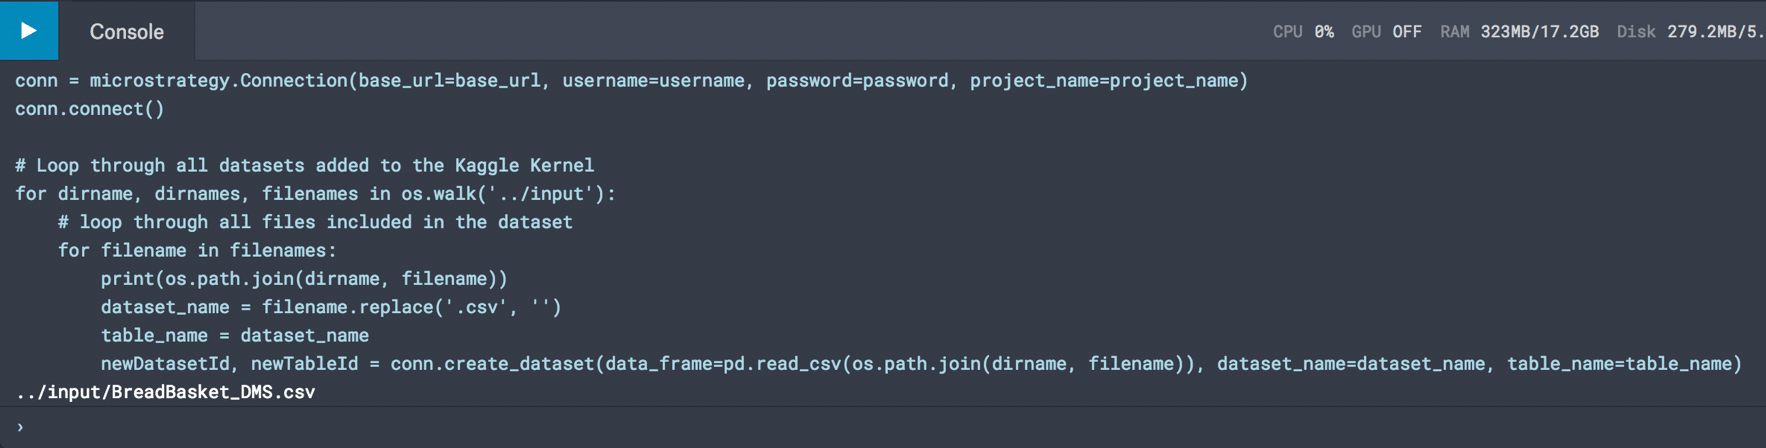Click the 'Loop through all datasets' comment
Screen dimensions: 1766x448
pos(304,165)
